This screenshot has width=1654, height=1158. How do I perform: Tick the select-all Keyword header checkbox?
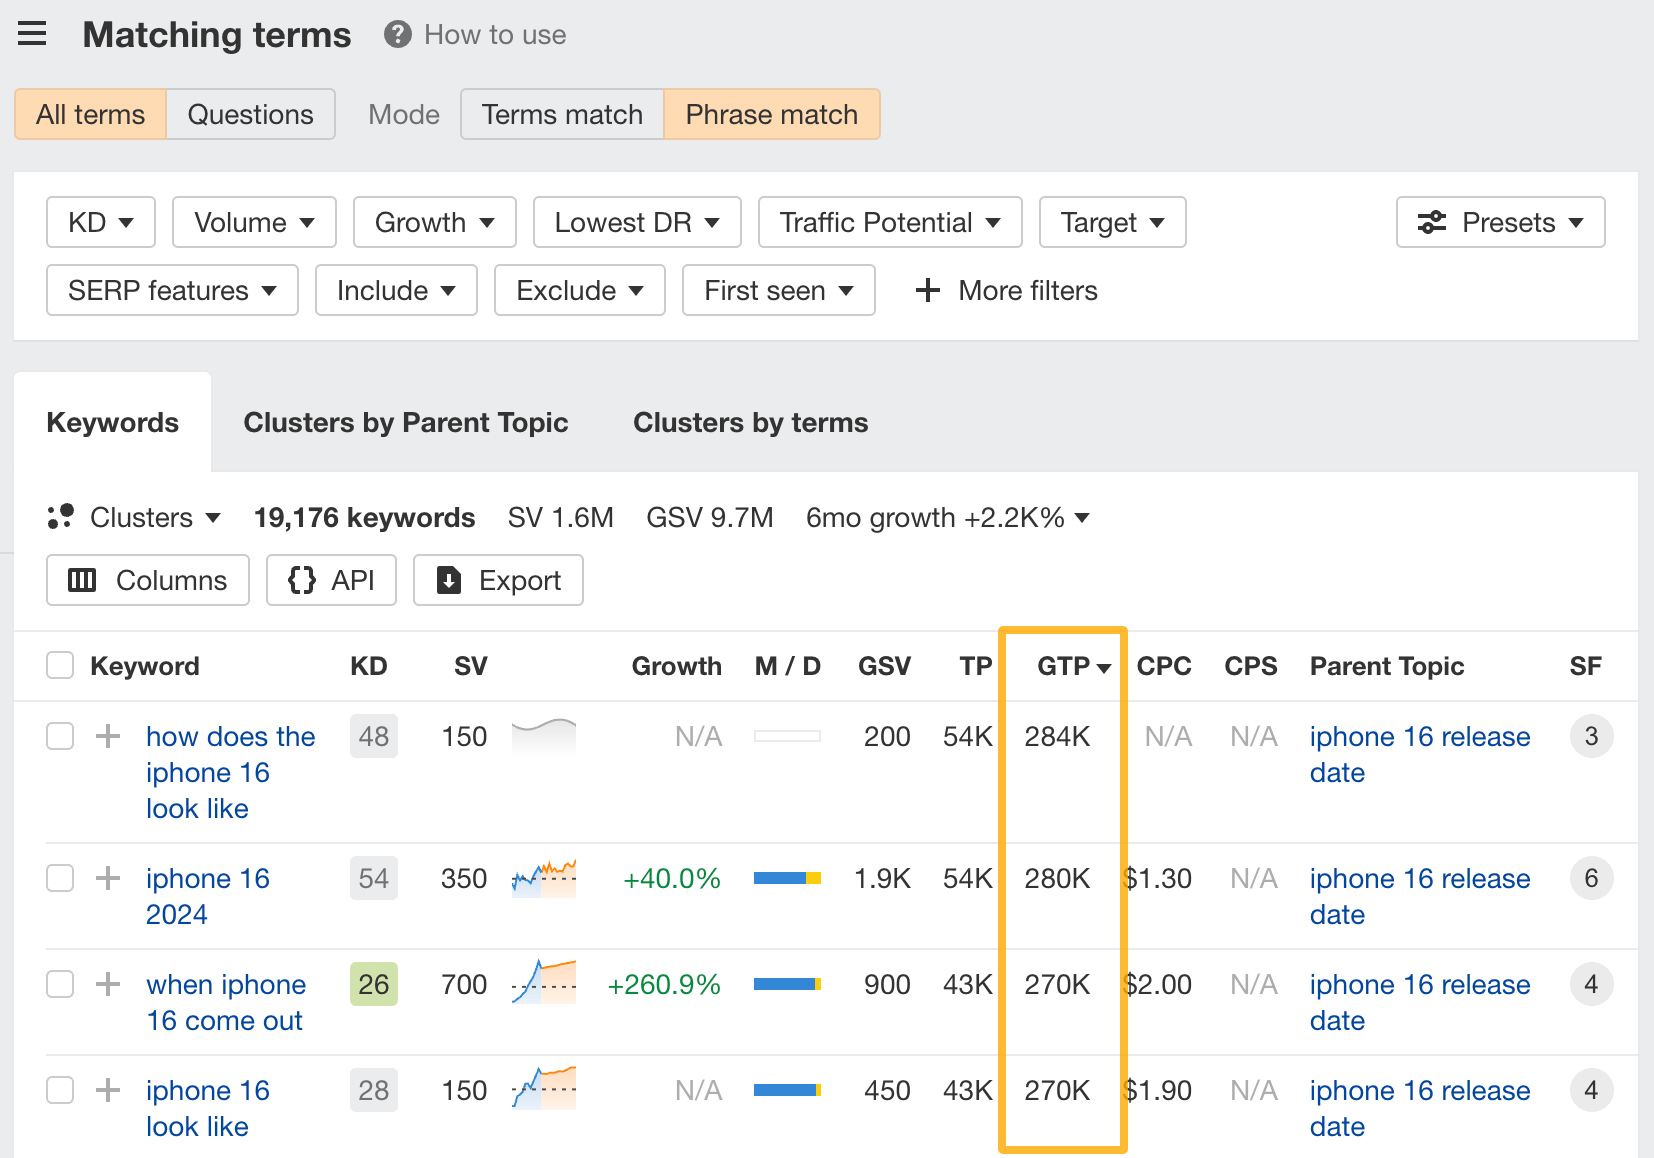click(x=61, y=665)
